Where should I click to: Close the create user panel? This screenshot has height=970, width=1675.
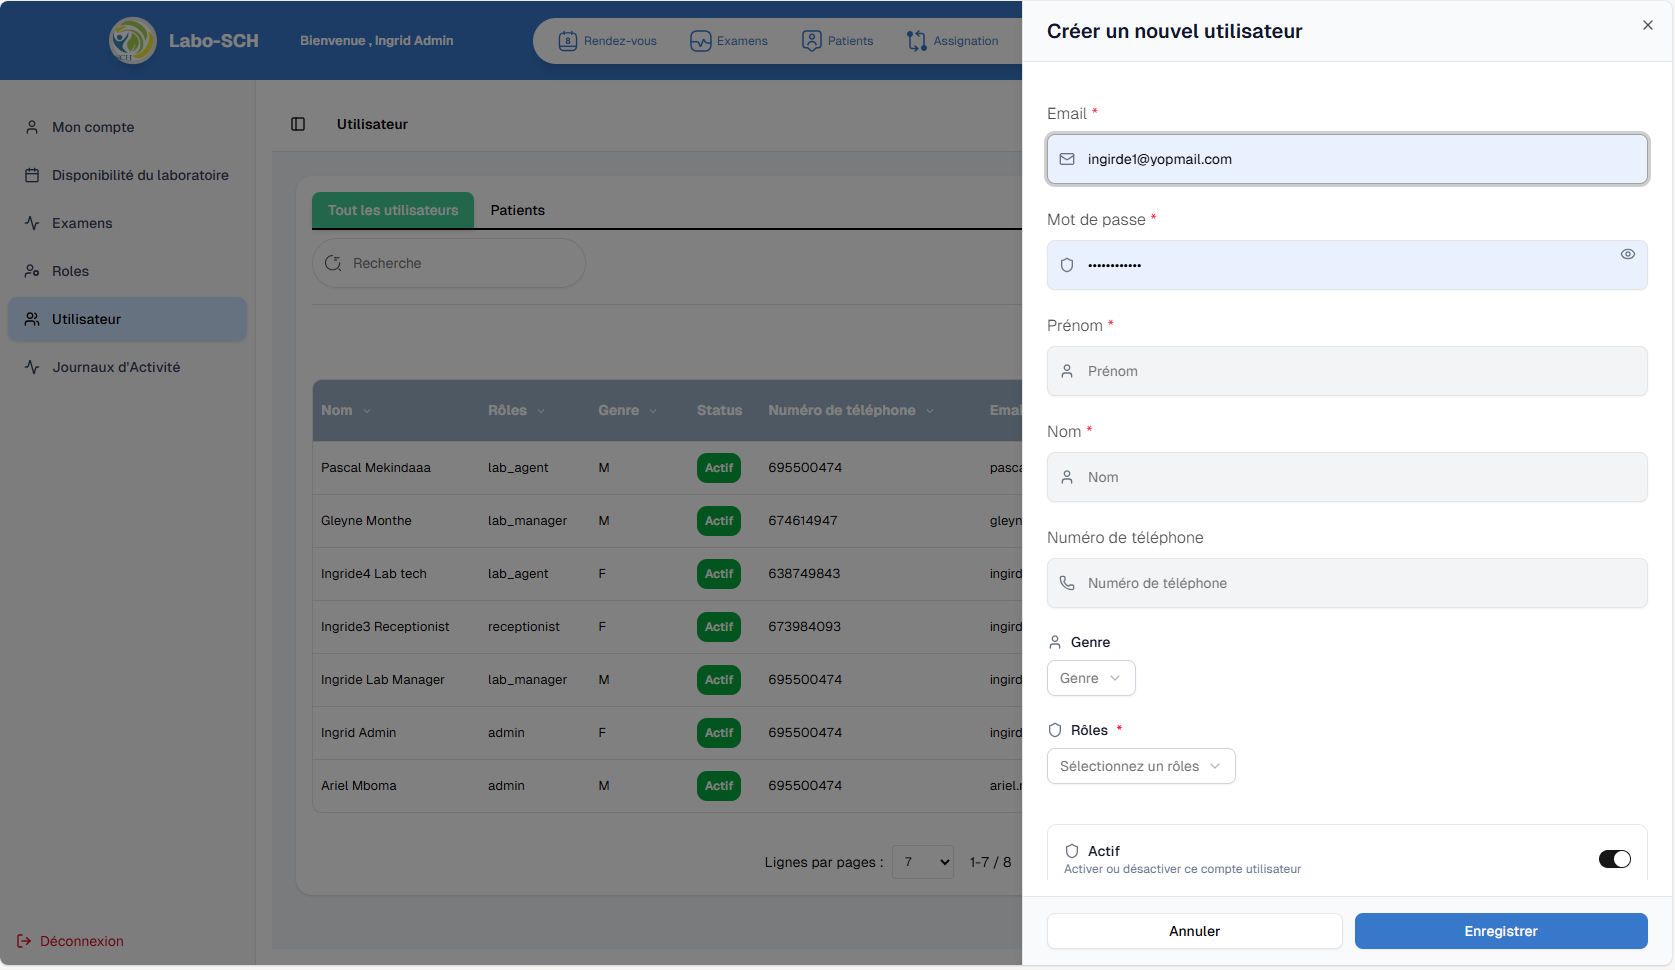click(1648, 25)
